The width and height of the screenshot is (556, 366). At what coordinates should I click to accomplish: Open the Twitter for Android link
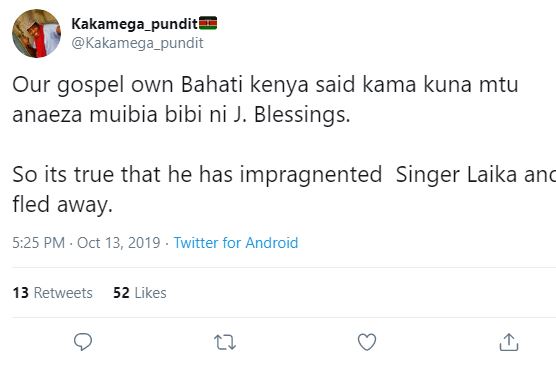[x=236, y=243]
